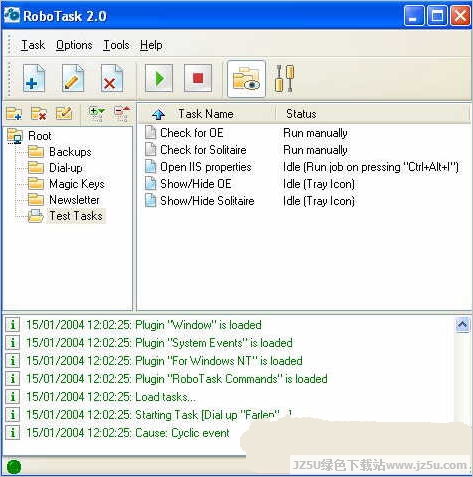Select the Root node in tree

tap(40, 136)
